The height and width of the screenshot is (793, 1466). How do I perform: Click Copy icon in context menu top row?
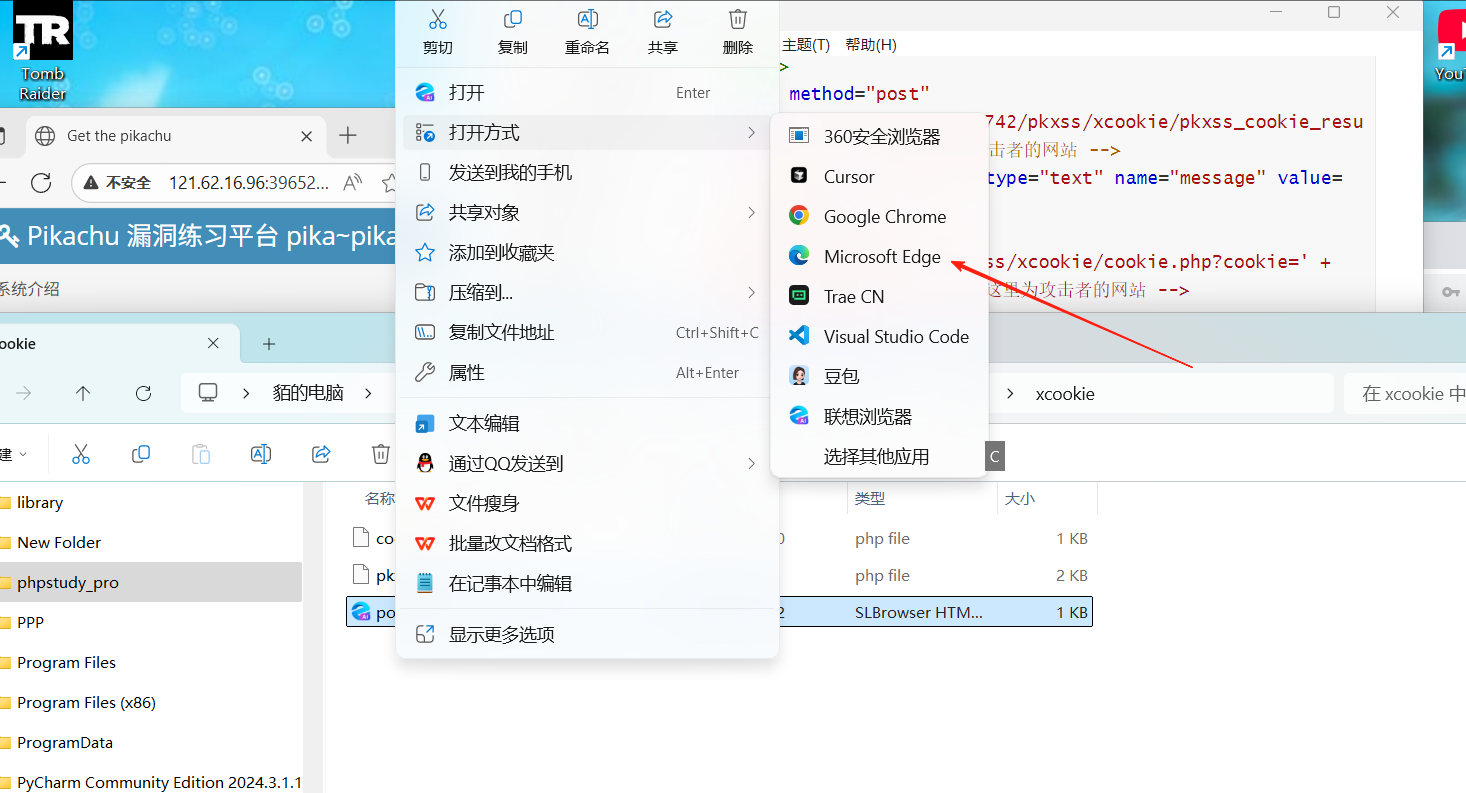[x=513, y=19]
